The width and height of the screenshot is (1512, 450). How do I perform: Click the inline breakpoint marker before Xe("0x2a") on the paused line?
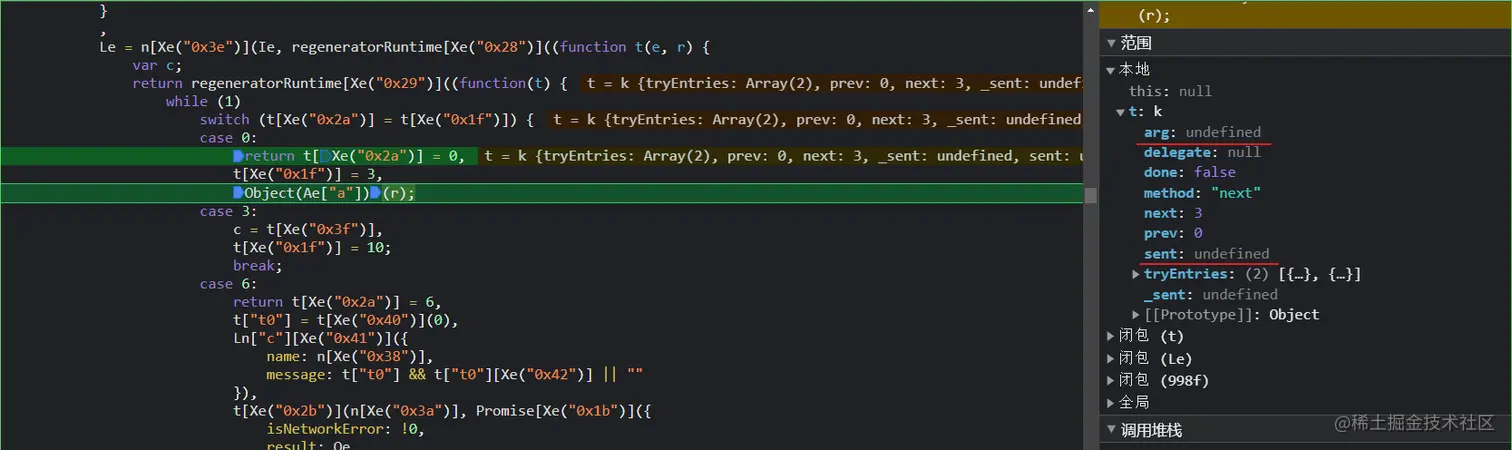[324, 156]
